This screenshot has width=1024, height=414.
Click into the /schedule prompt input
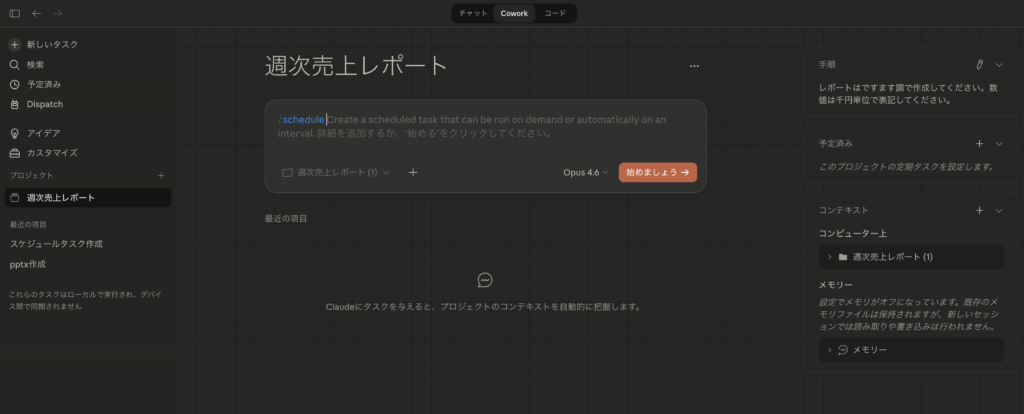pyautogui.click(x=485, y=127)
